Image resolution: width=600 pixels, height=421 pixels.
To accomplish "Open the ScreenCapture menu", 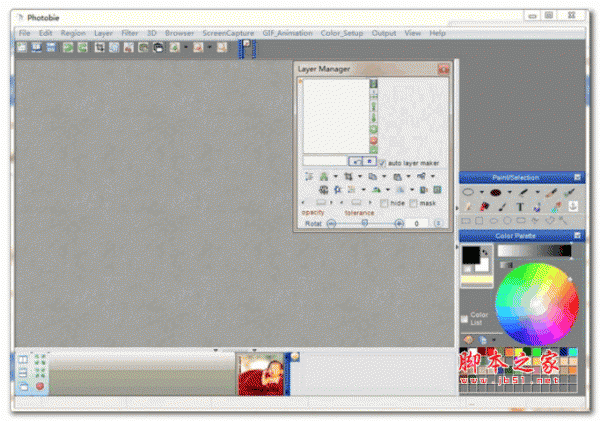I will click(x=228, y=33).
